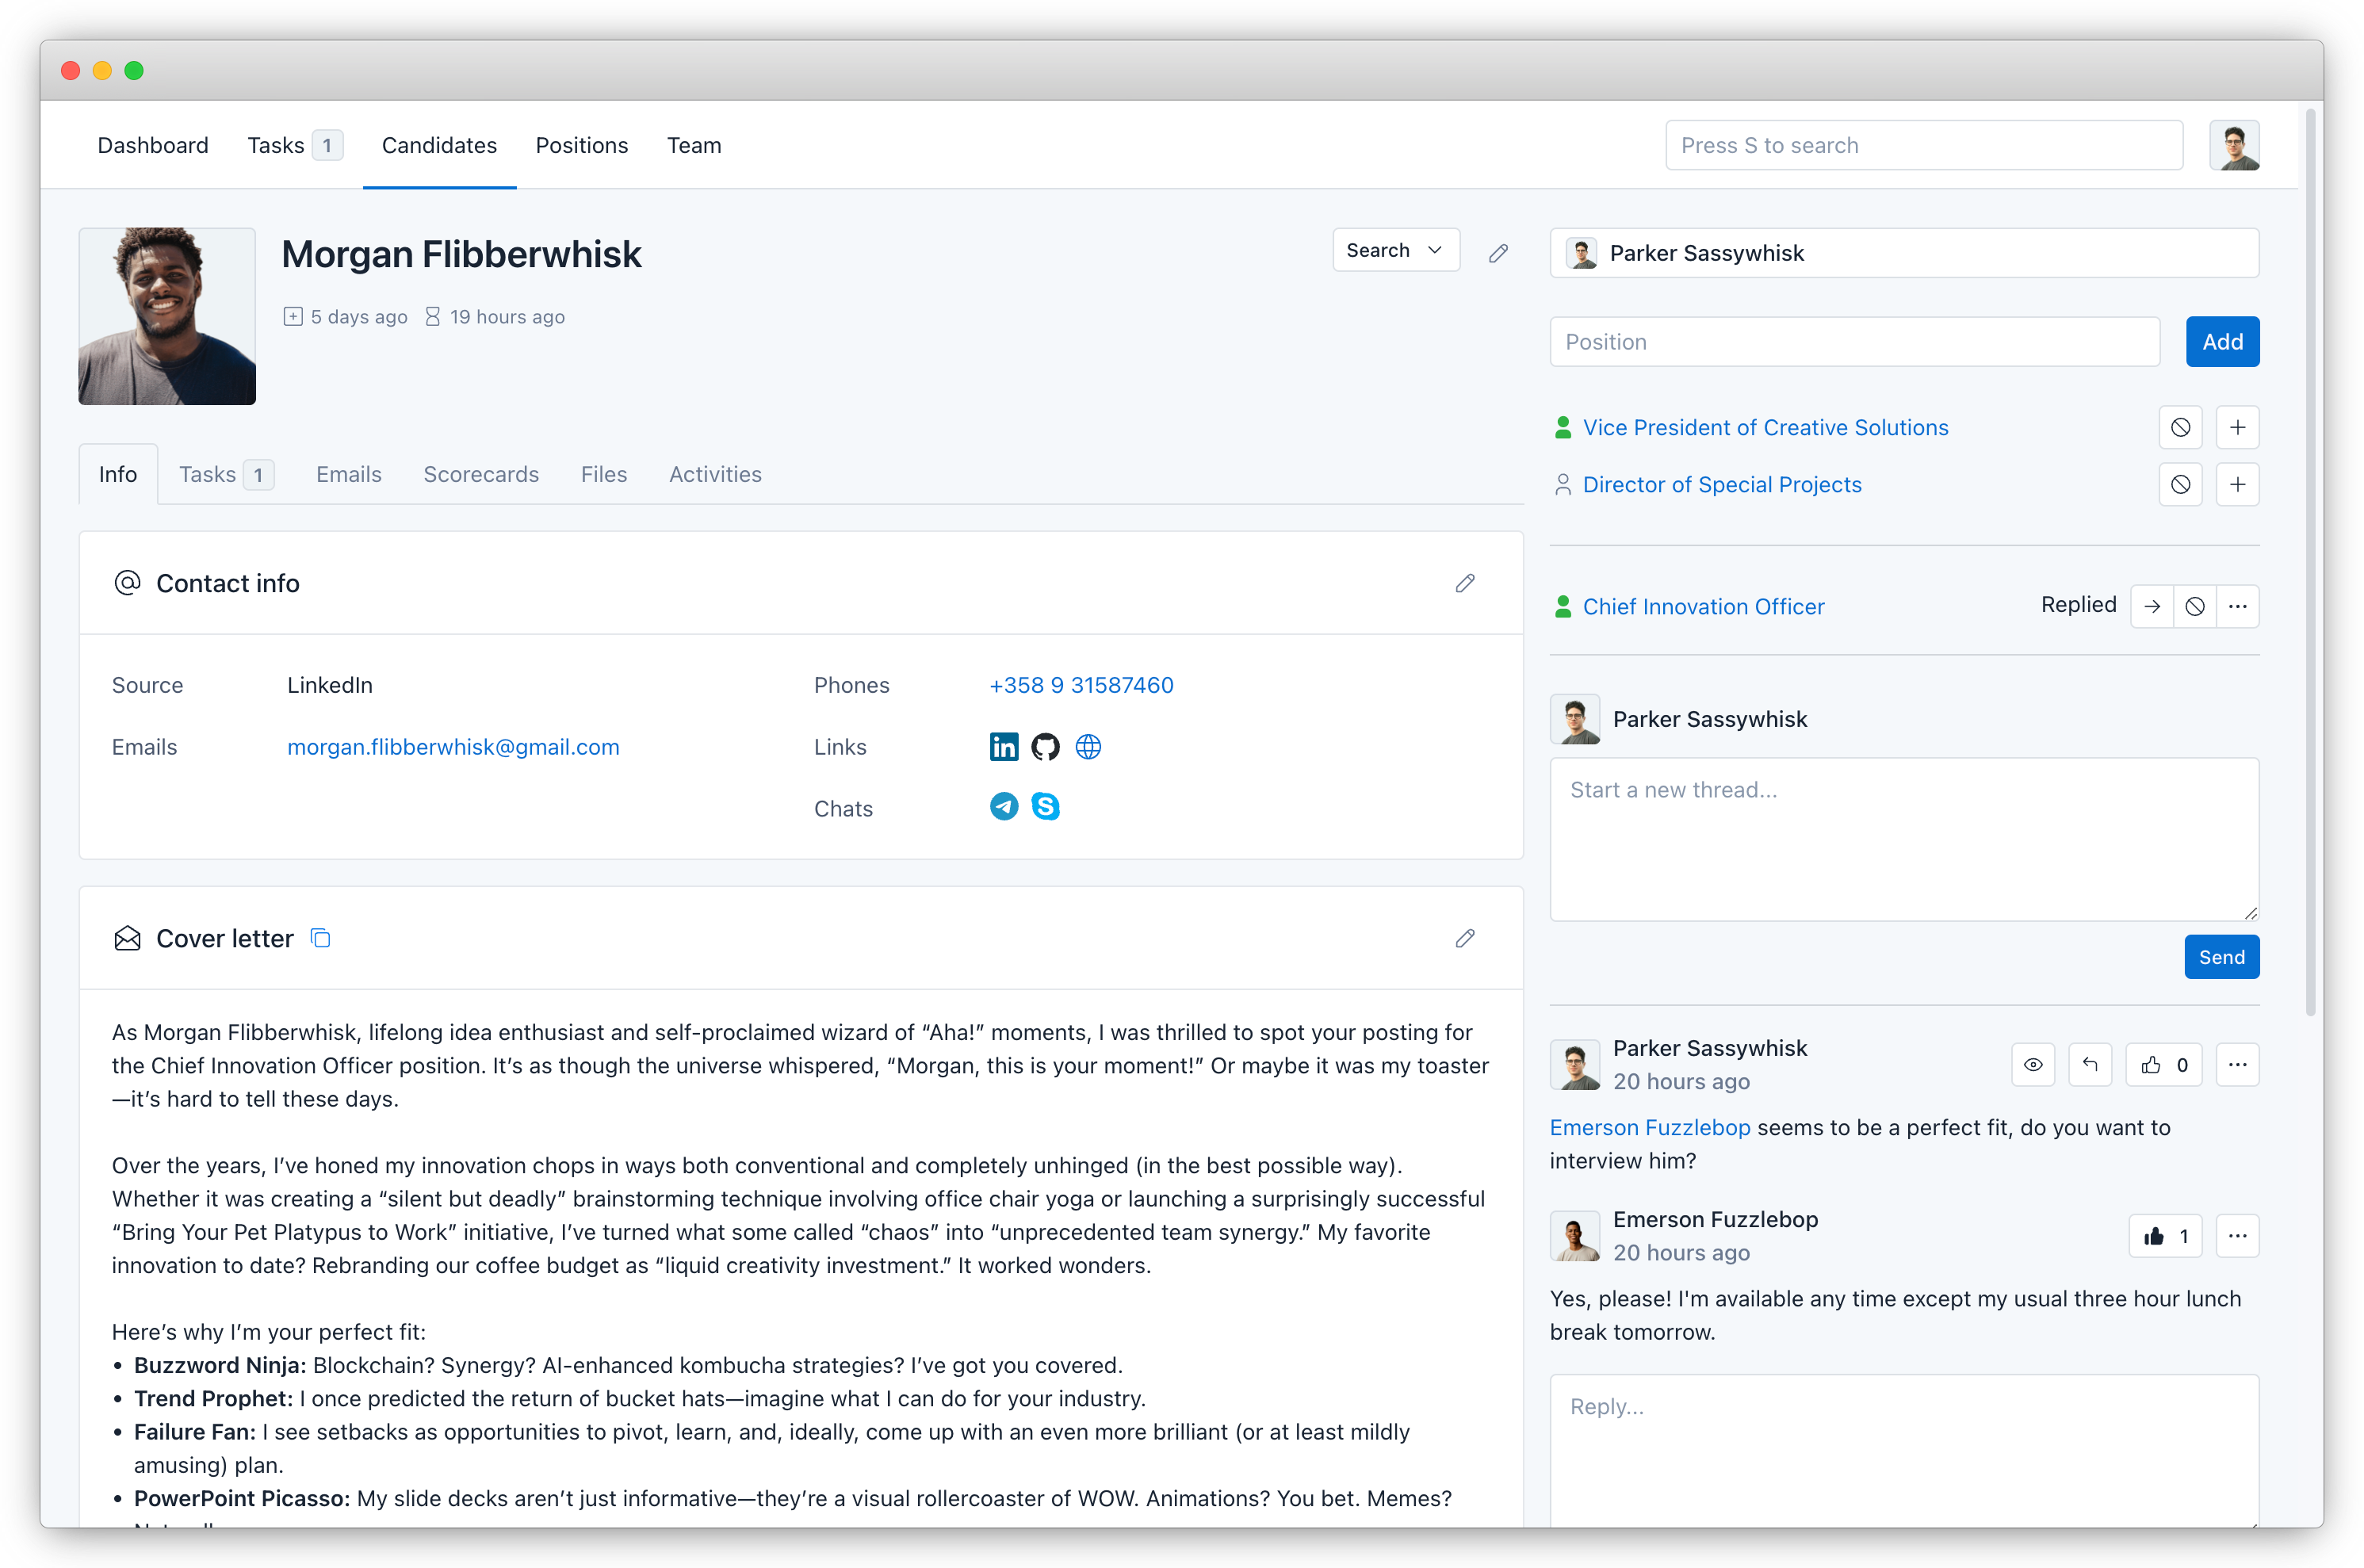Image resolution: width=2364 pixels, height=1568 pixels.
Task: Click the blue Add button
Action: coord(2221,342)
